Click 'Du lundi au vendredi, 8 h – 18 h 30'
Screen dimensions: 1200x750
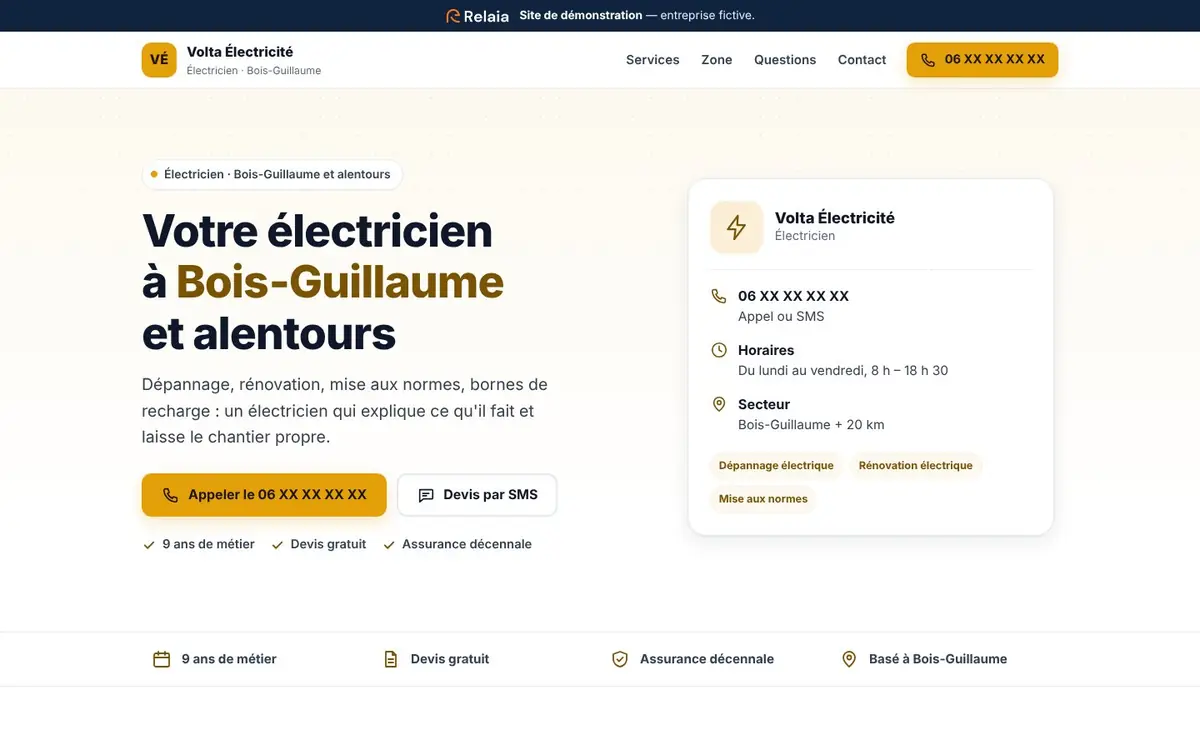(843, 370)
